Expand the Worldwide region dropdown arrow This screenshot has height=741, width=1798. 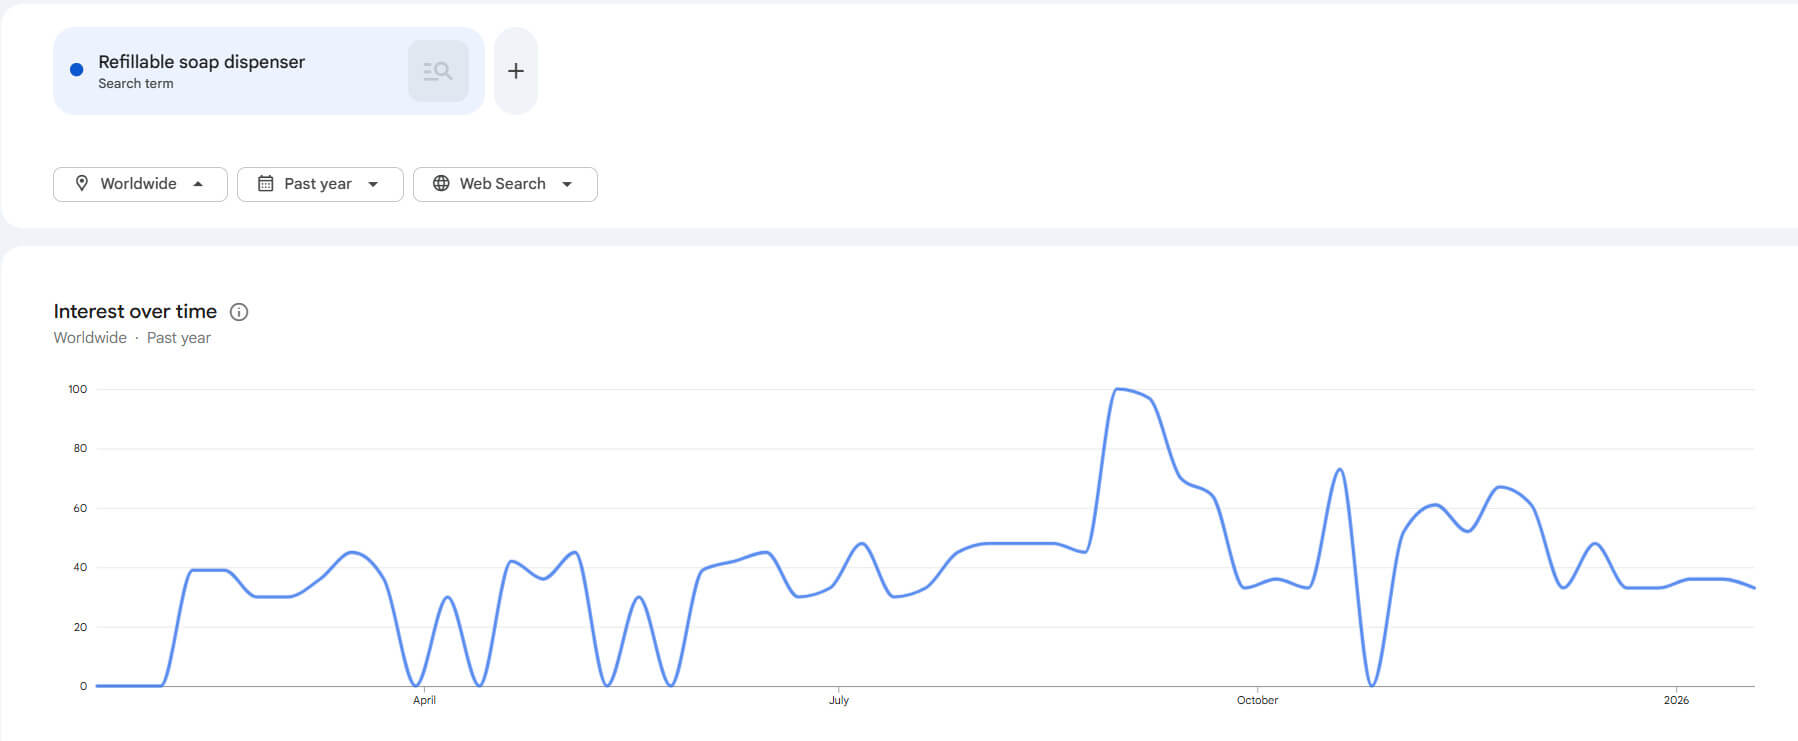[198, 184]
